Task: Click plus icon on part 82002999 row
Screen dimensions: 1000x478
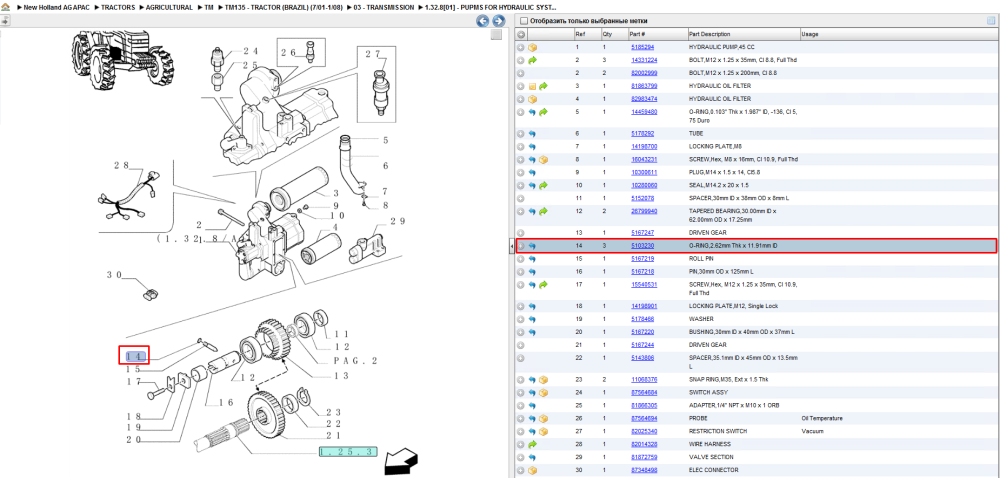Action: [520, 73]
